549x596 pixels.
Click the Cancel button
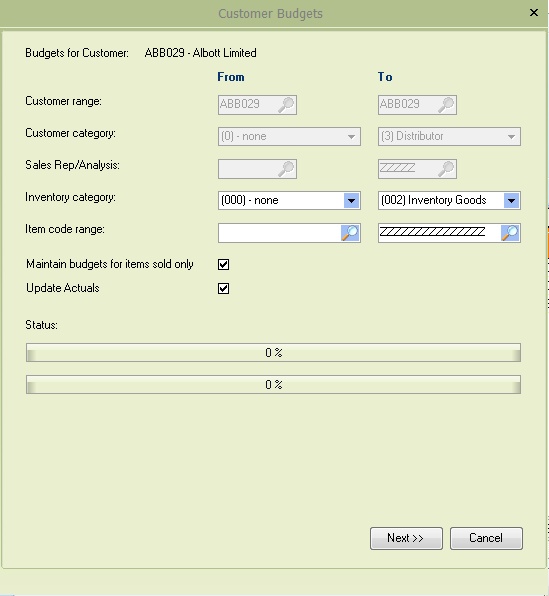pyautogui.click(x=486, y=538)
